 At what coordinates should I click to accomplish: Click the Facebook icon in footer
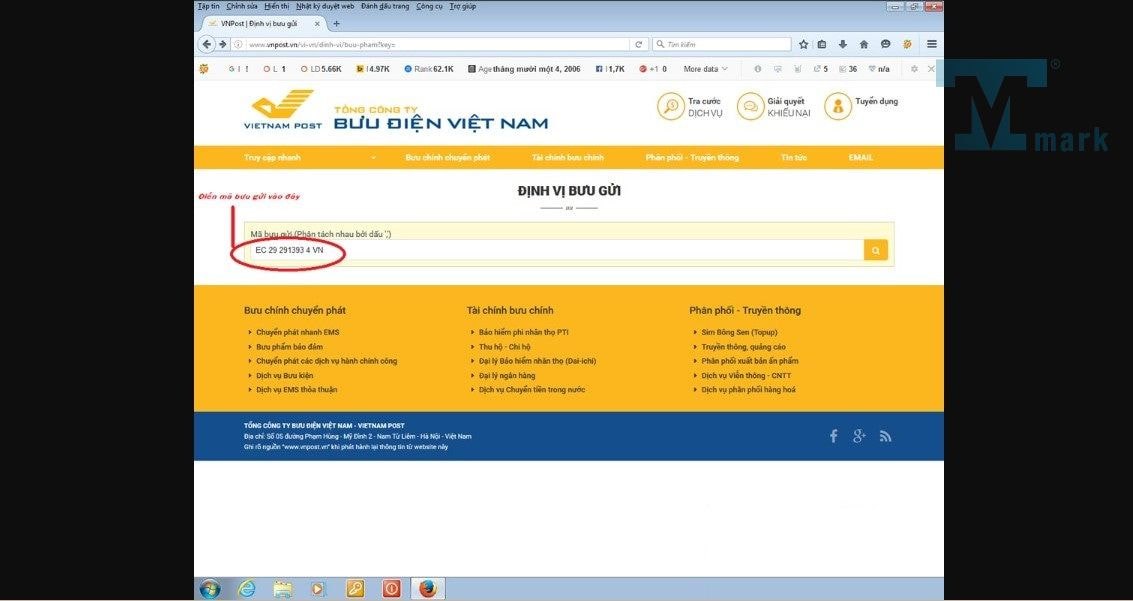coord(833,436)
